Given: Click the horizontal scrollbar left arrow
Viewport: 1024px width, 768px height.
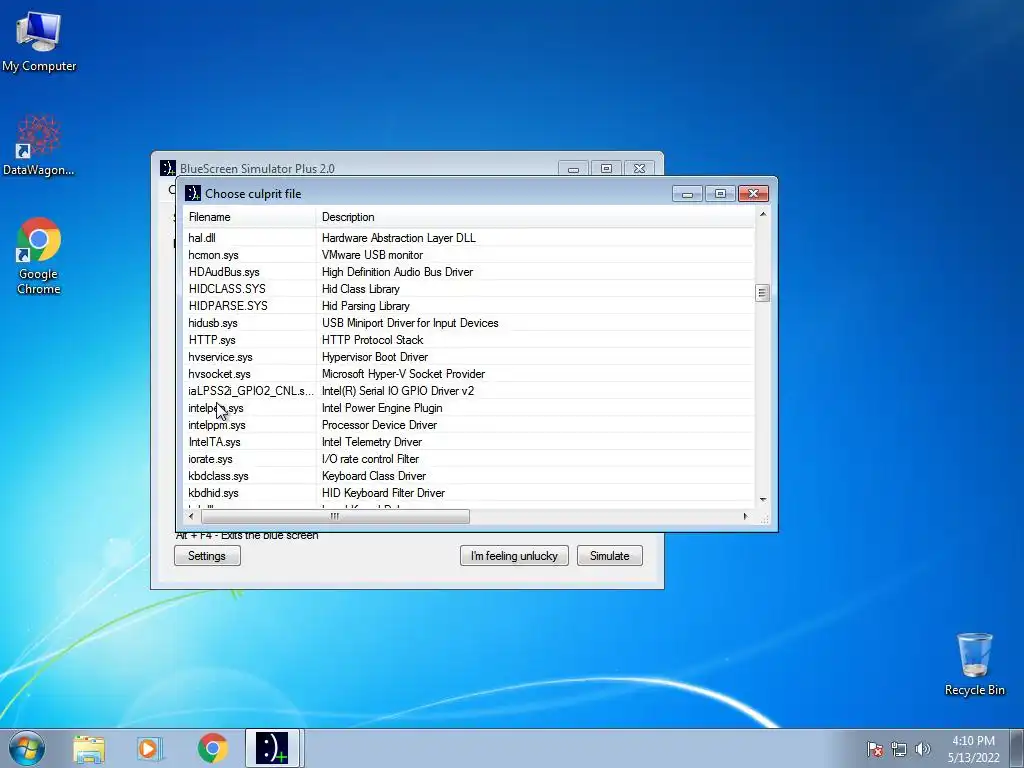Looking at the screenshot, I should point(191,516).
